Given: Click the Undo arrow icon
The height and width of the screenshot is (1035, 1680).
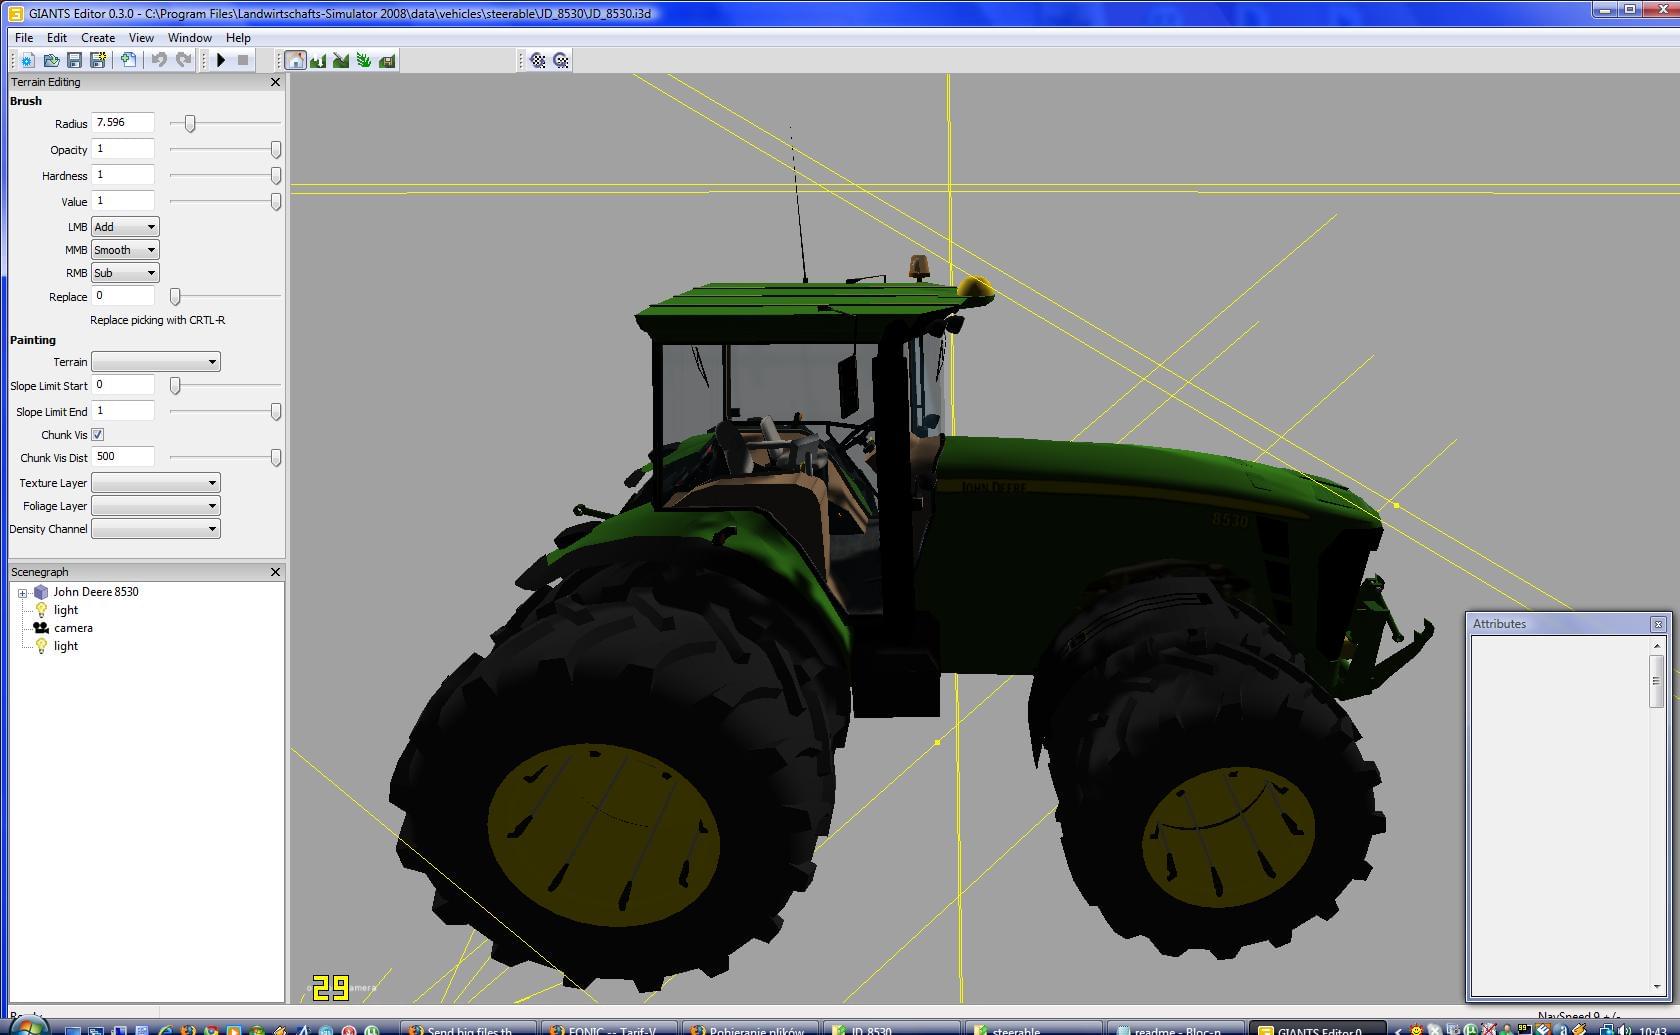Looking at the screenshot, I should click(158, 61).
